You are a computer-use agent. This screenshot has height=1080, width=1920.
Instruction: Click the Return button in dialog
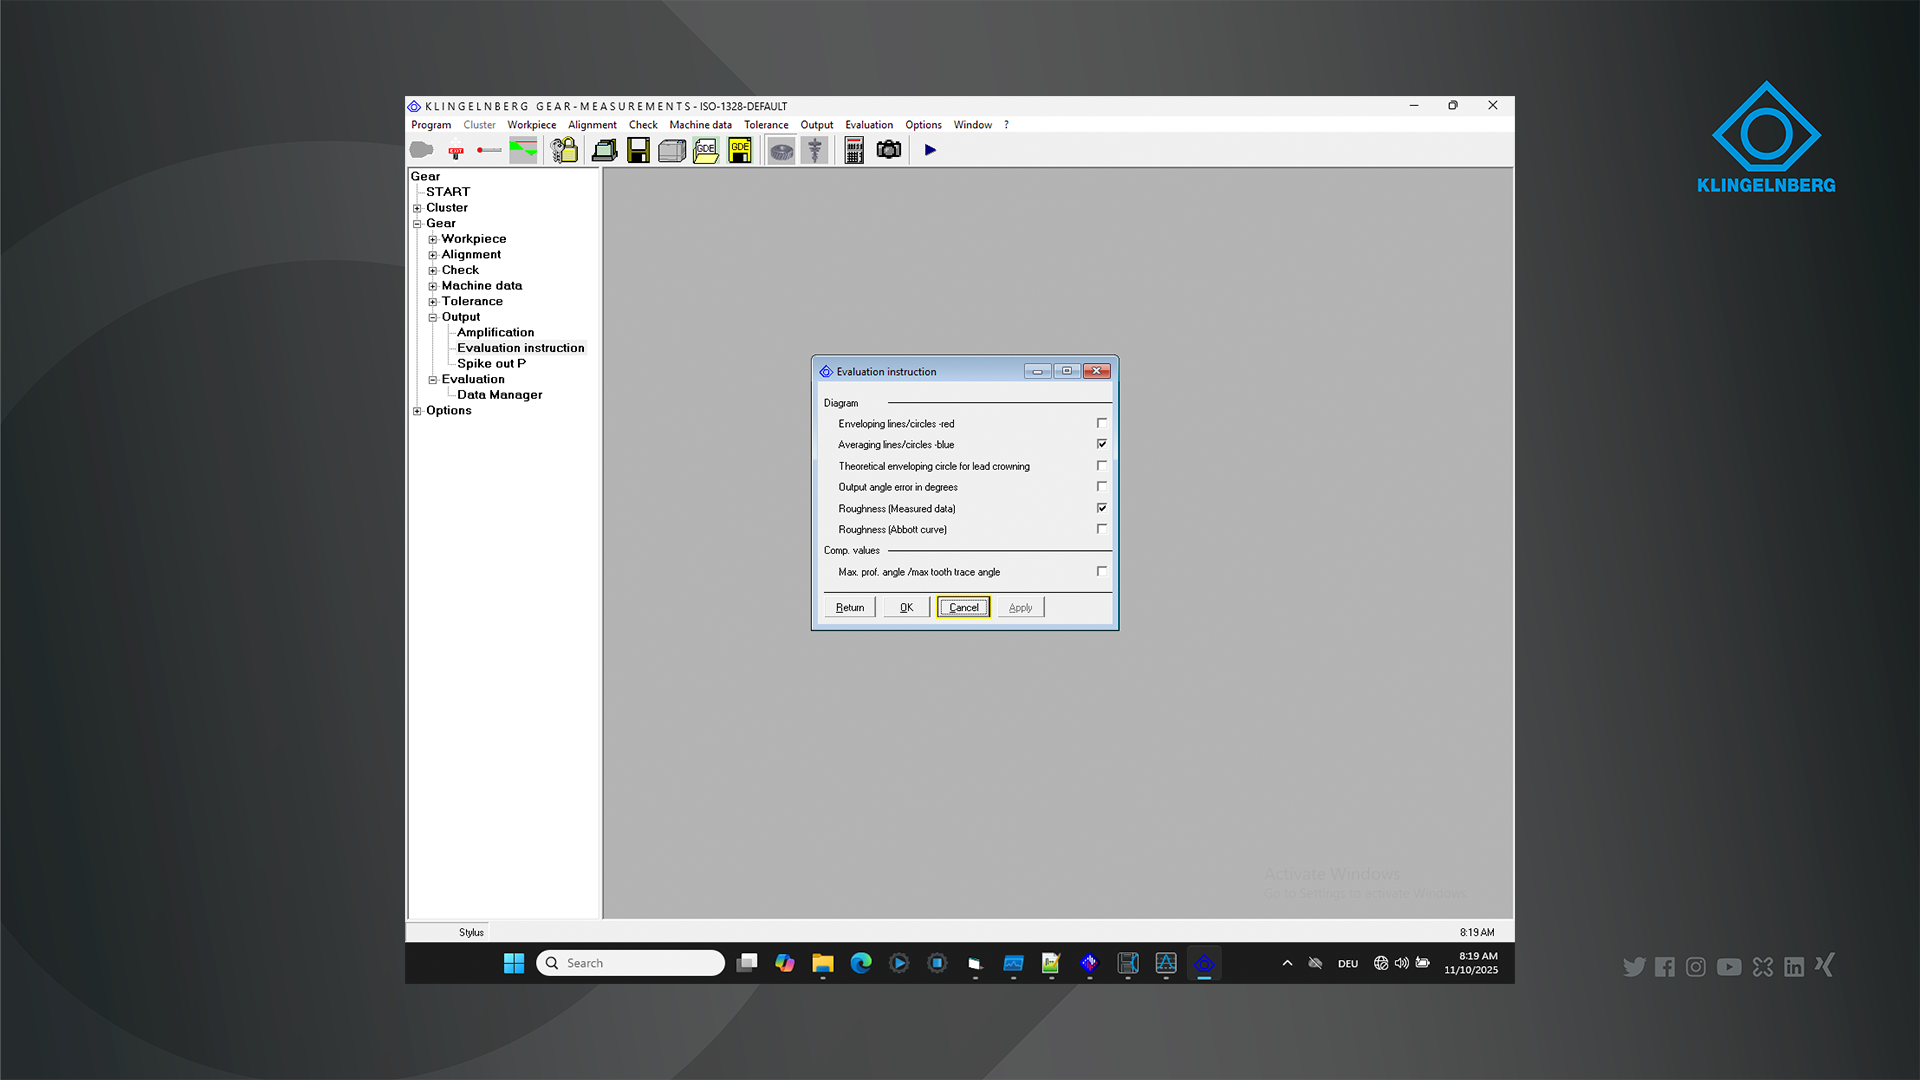[x=850, y=607]
